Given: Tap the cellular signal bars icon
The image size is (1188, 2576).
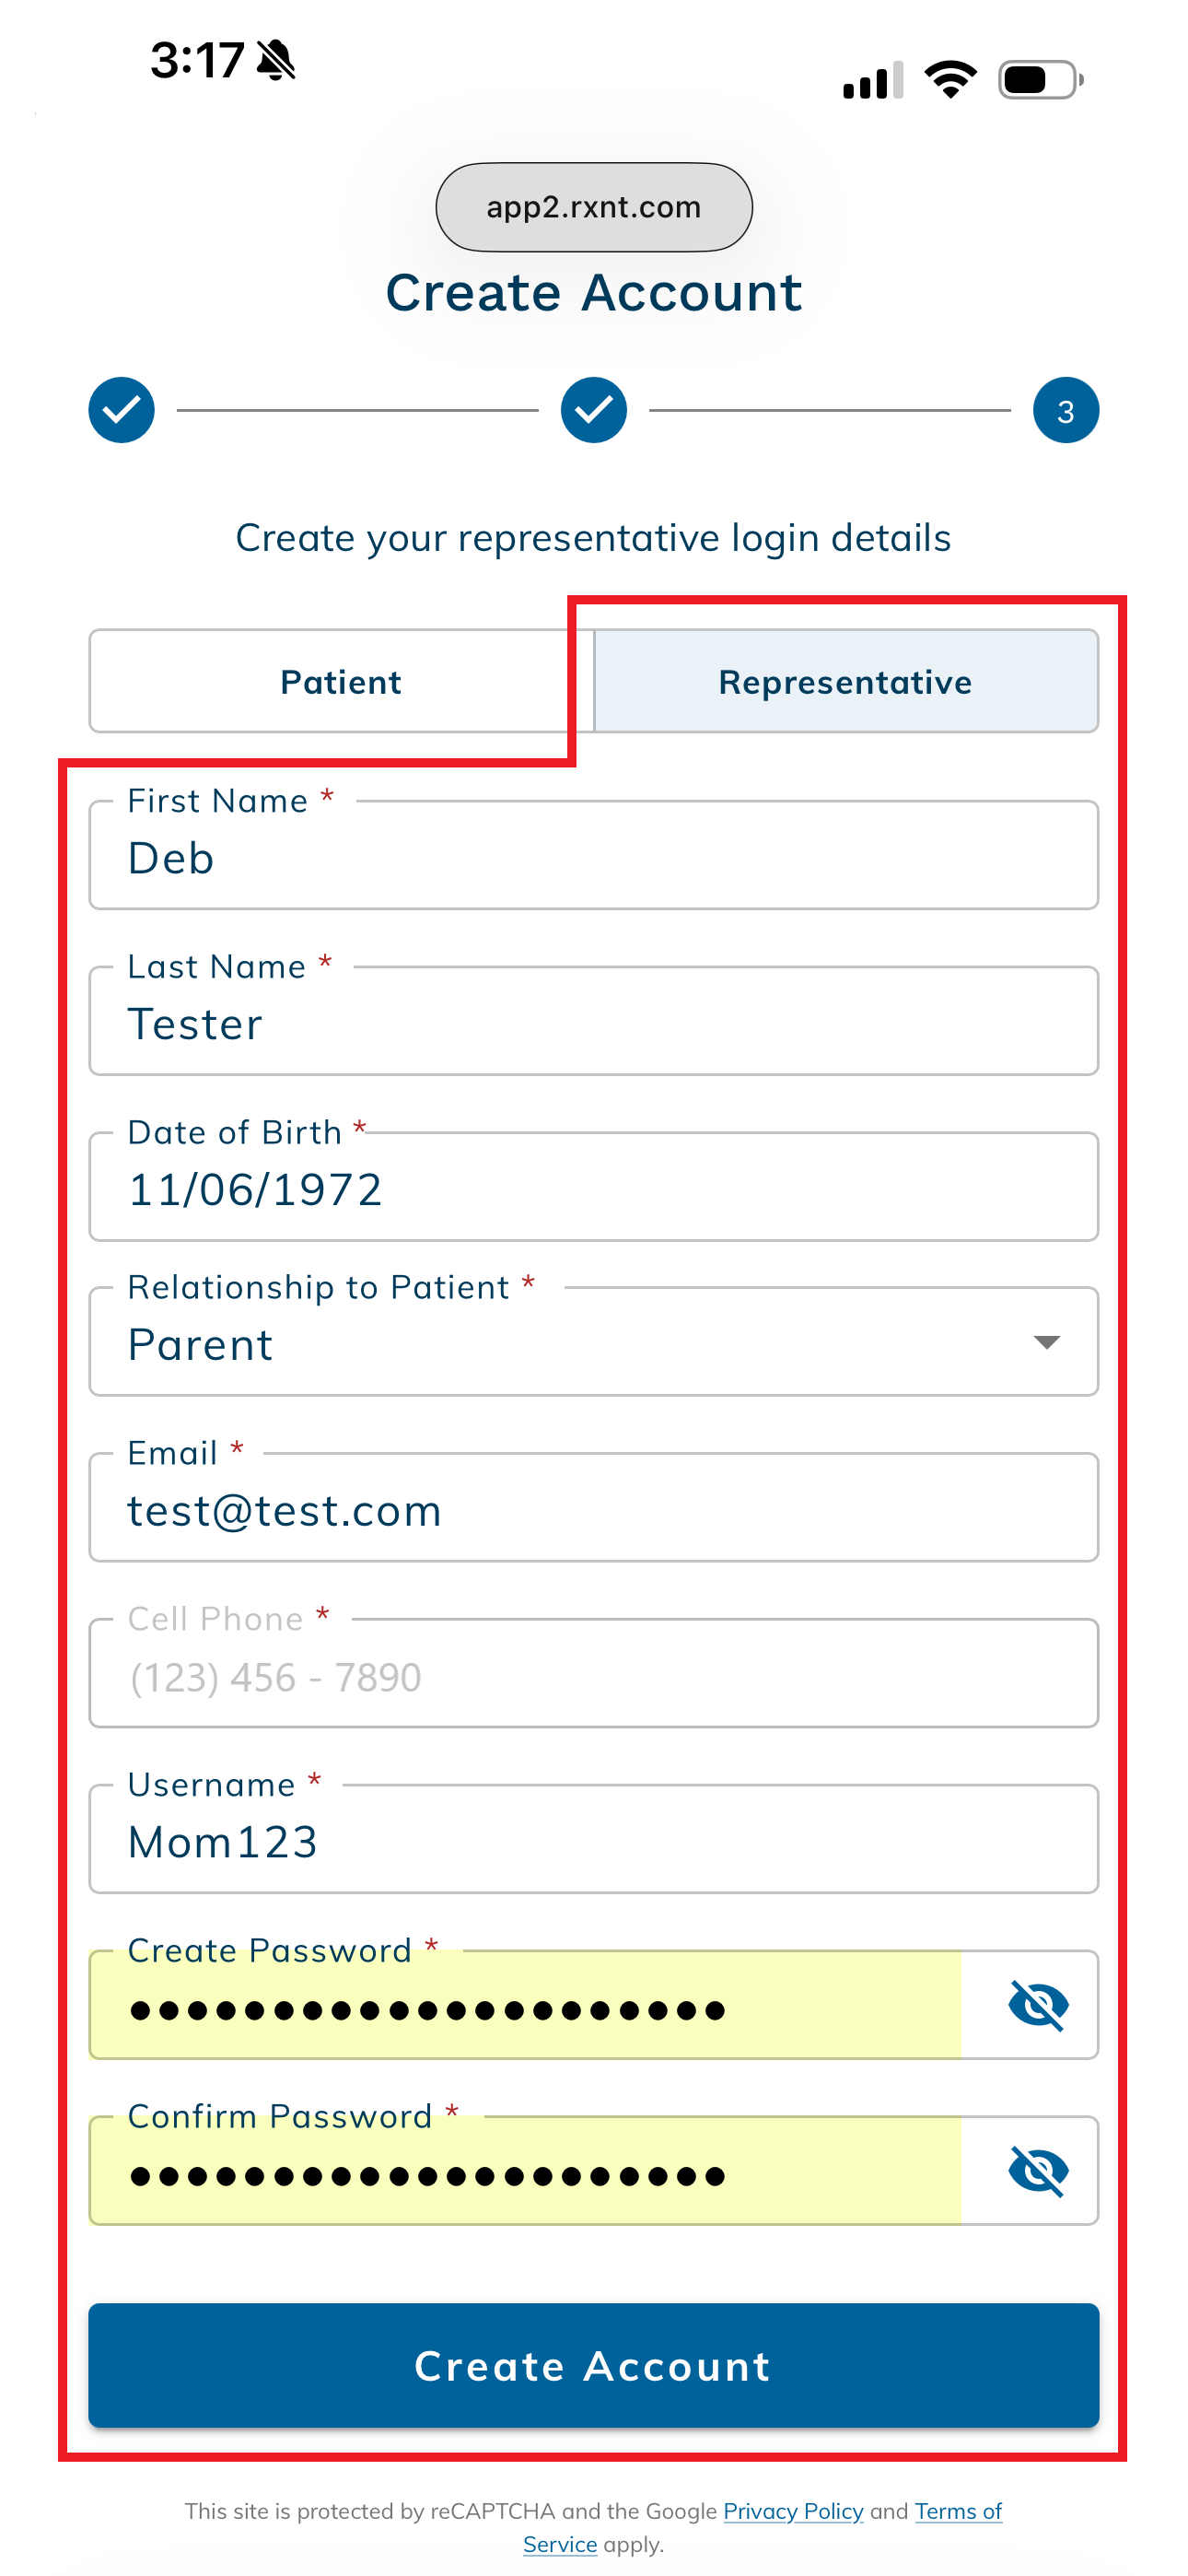Looking at the screenshot, I should point(872,80).
